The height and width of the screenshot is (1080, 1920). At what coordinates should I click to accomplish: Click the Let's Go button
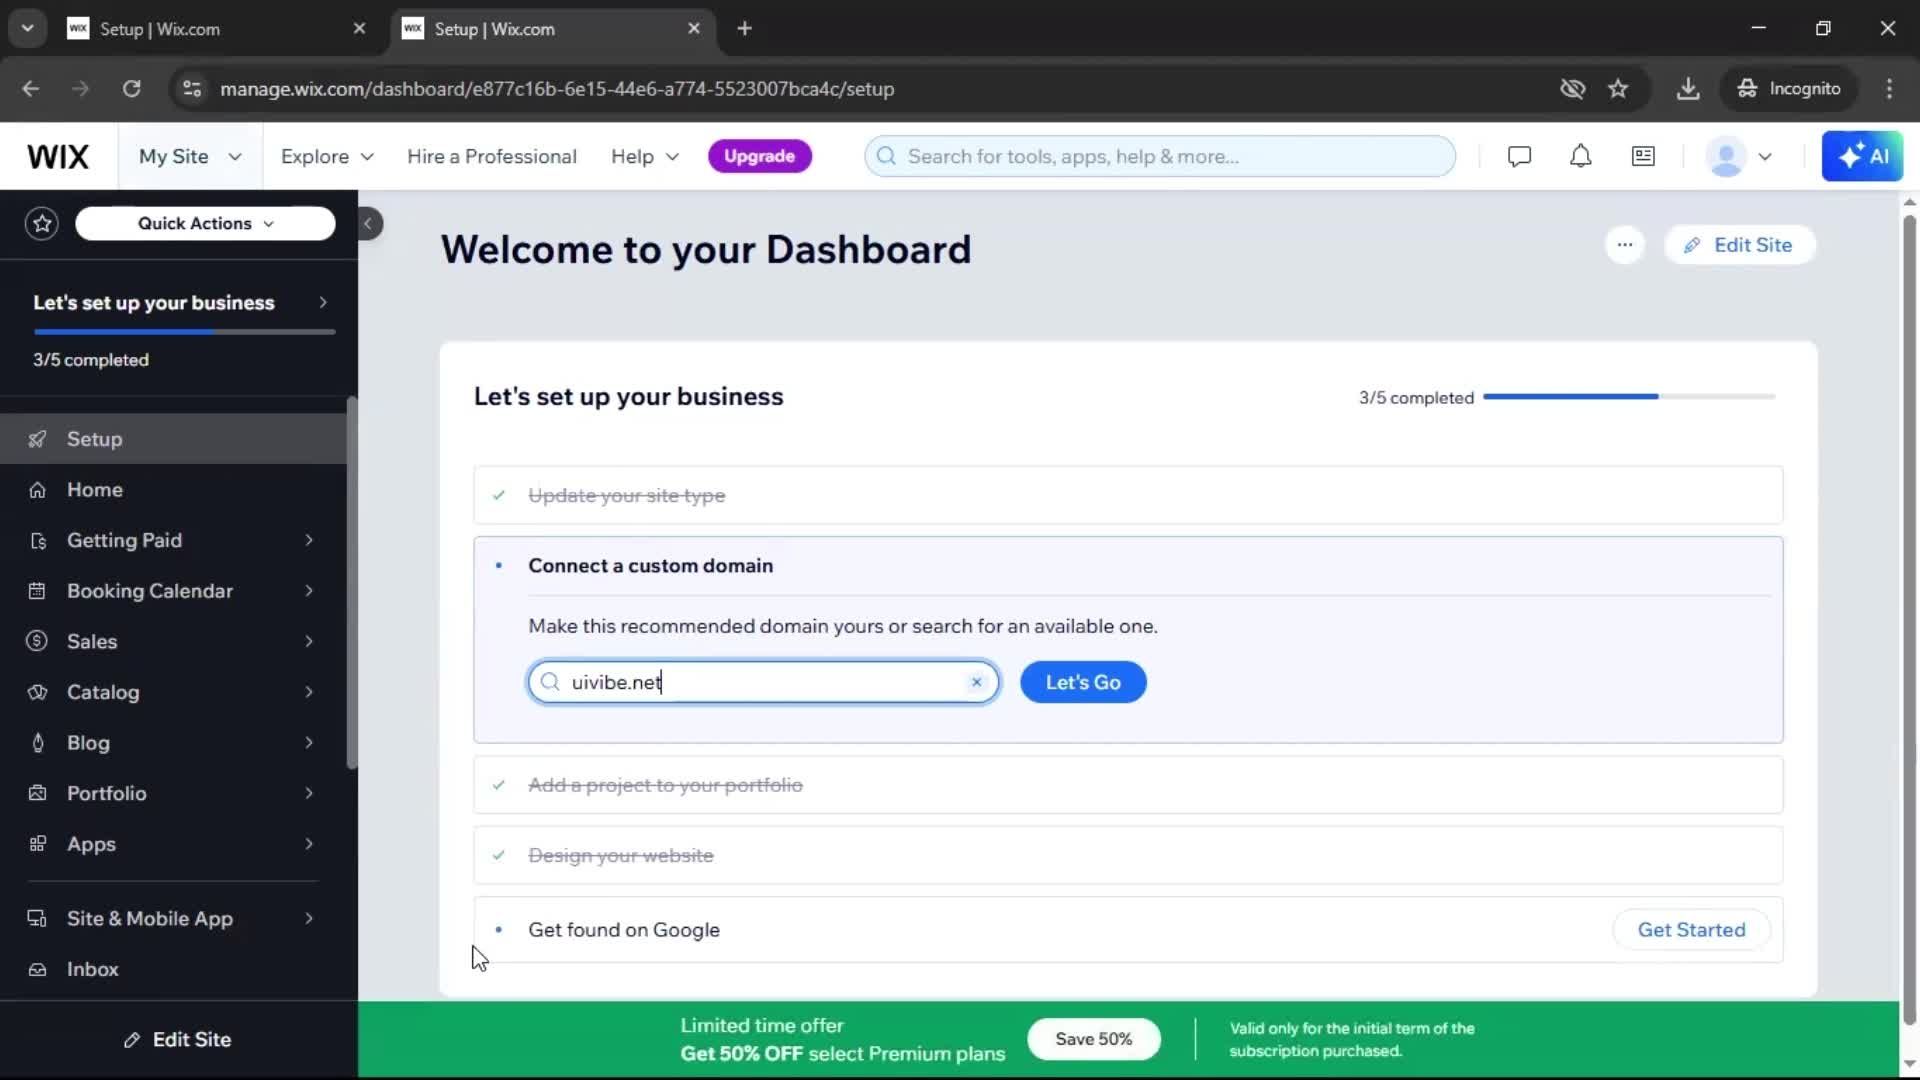click(1083, 682)
